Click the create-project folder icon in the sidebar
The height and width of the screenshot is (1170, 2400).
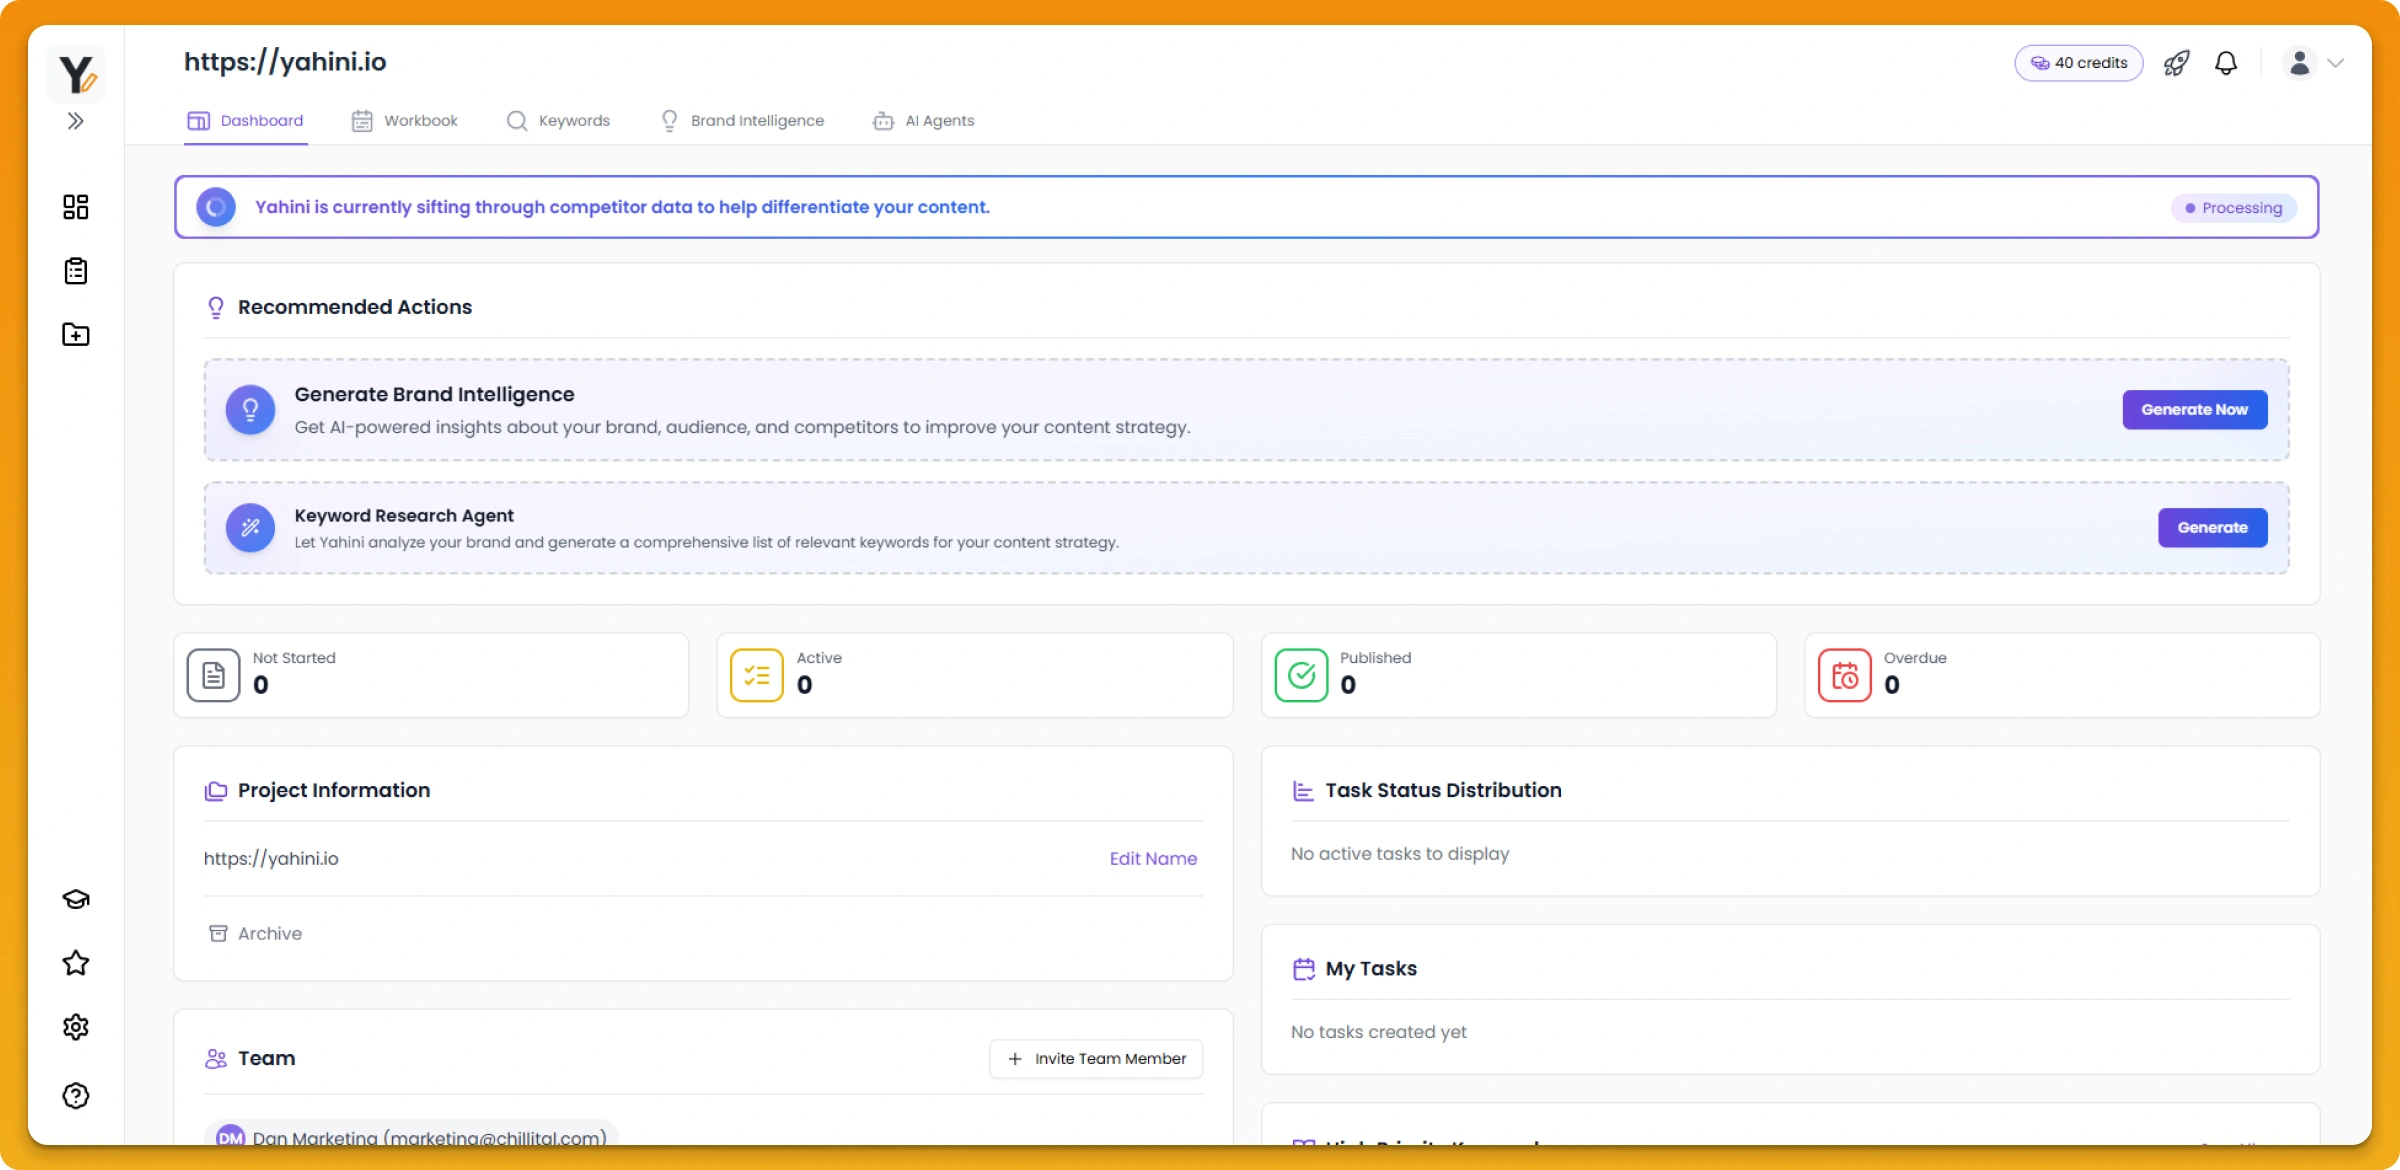(x=75, y=335)
